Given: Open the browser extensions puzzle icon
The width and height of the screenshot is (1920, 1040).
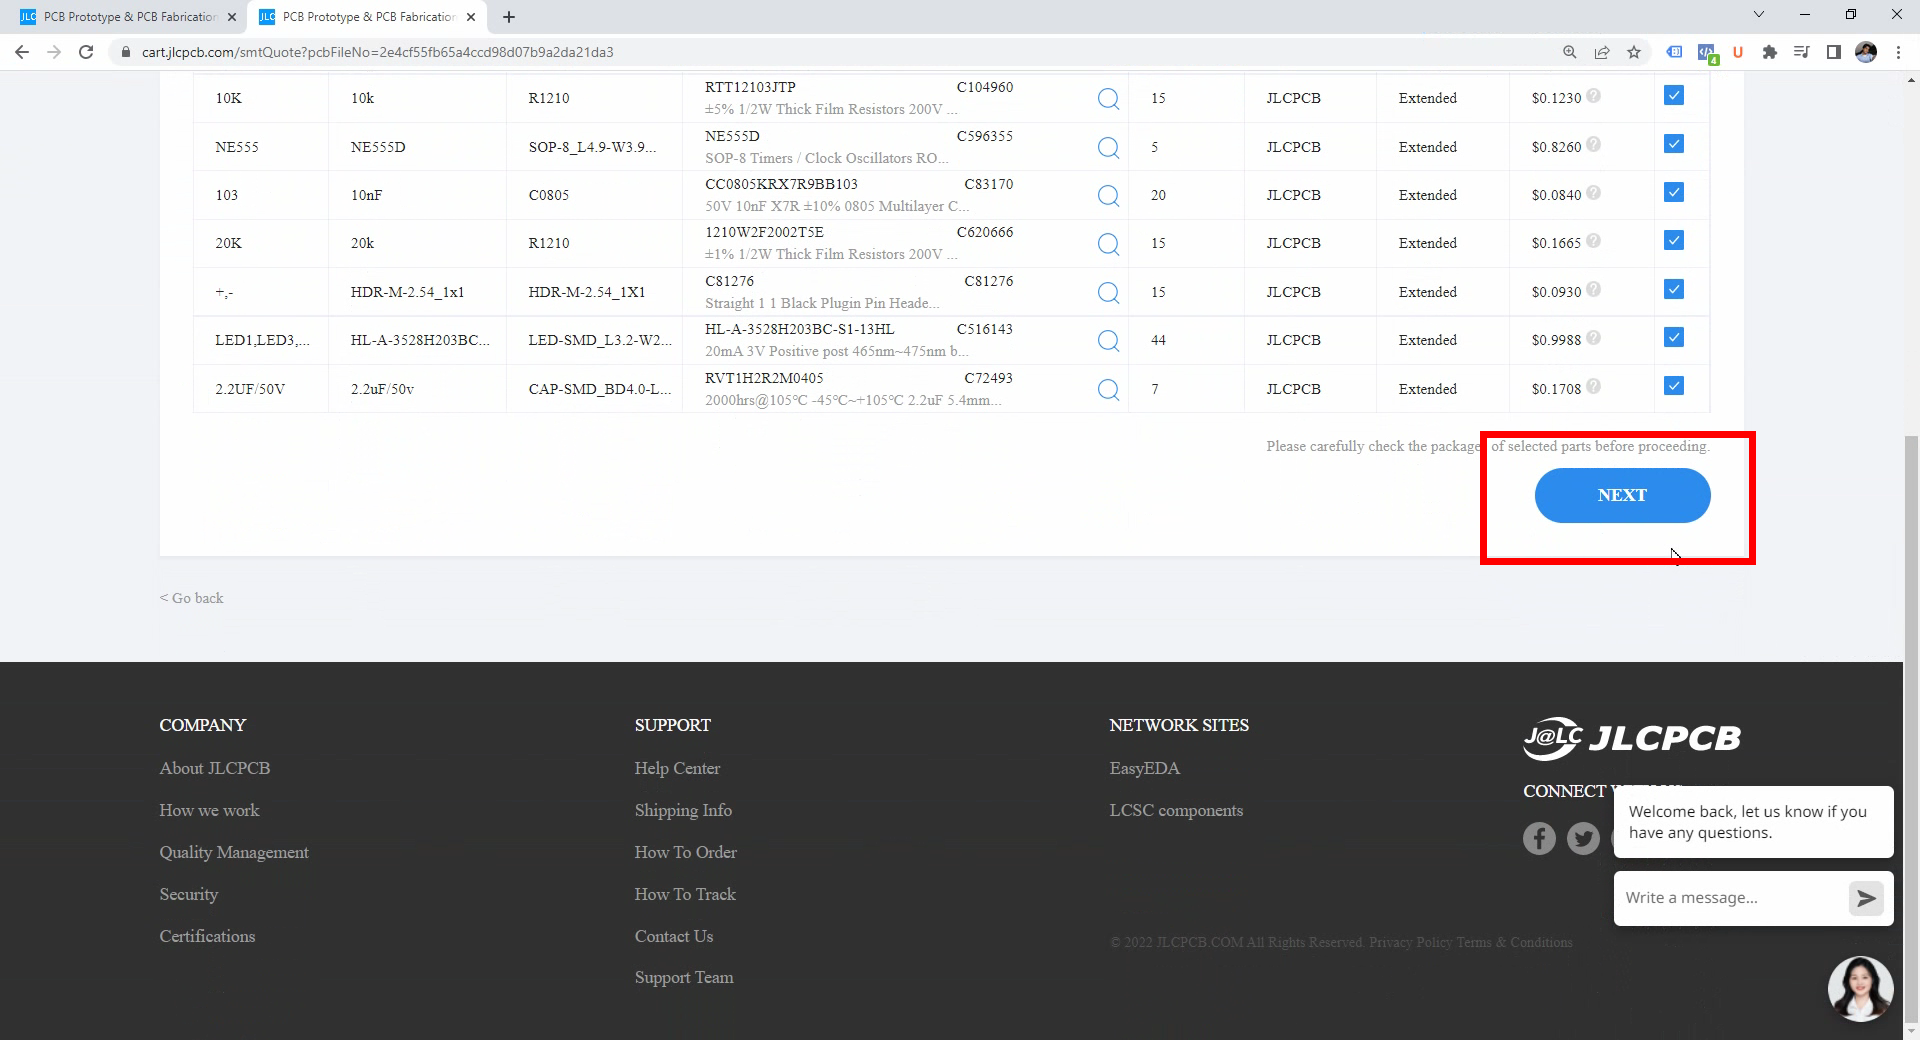Looking at the screenshot, I should [x=1769, y=52].
